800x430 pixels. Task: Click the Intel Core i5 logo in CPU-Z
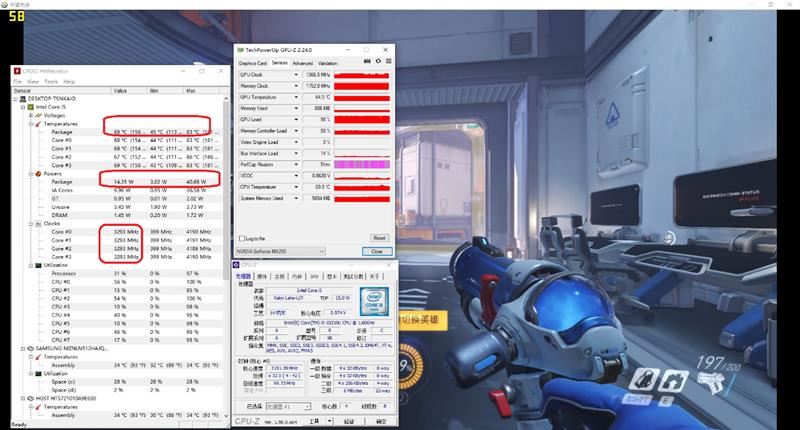(374, 301)
